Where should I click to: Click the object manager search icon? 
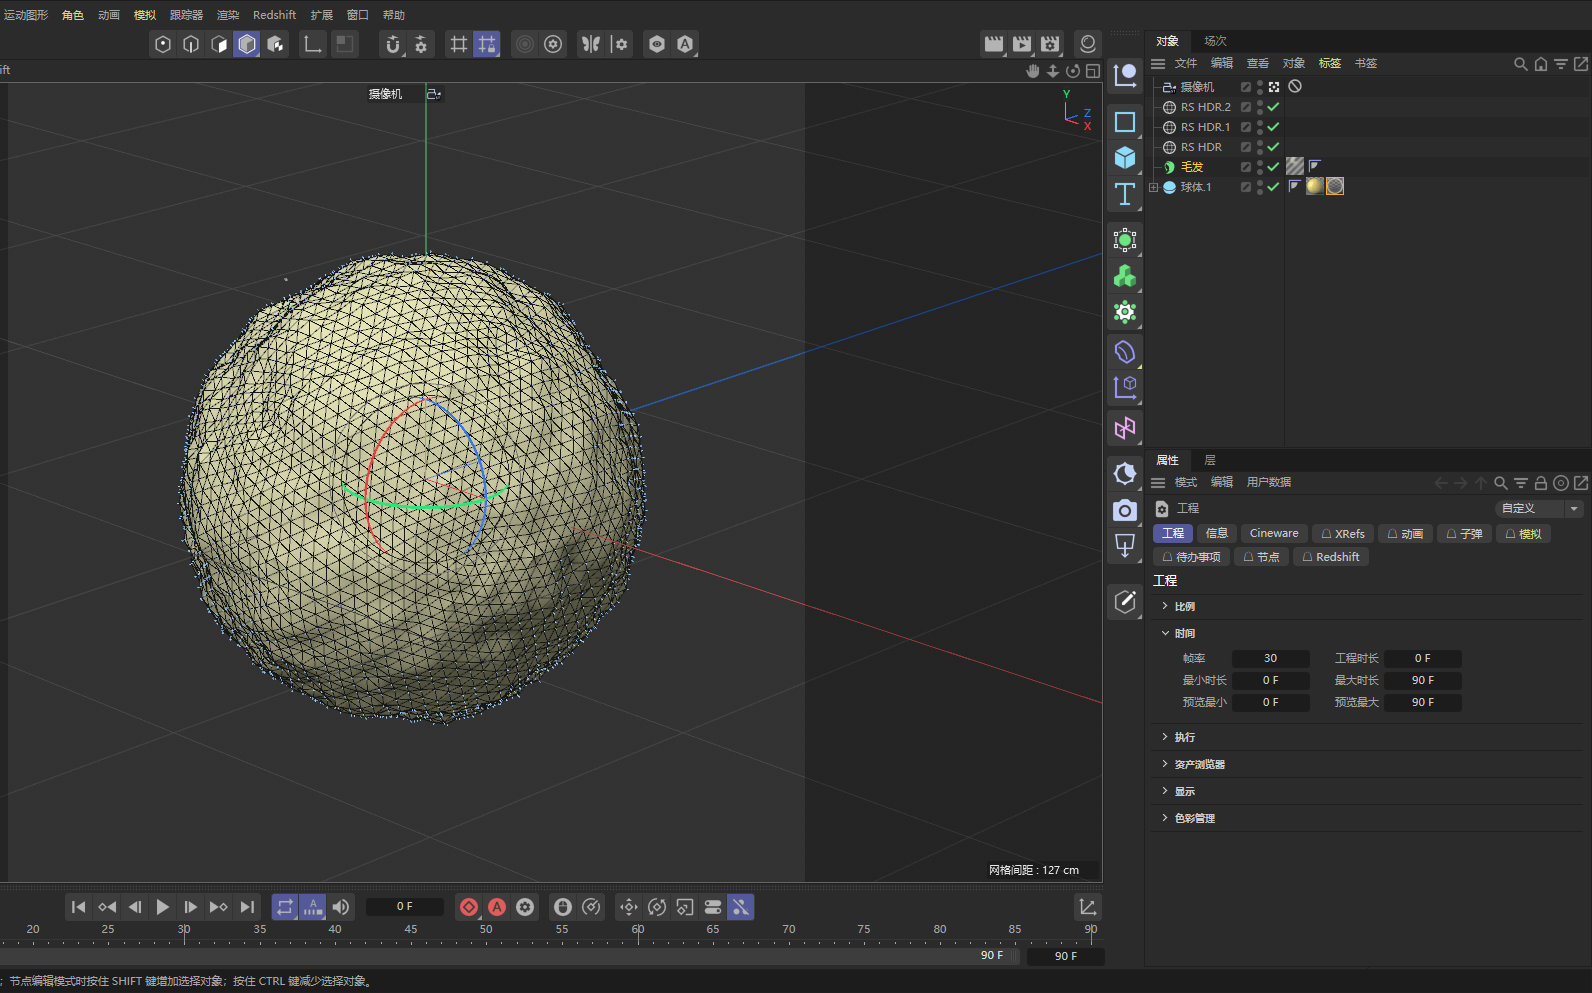(x=1521, y=64)
